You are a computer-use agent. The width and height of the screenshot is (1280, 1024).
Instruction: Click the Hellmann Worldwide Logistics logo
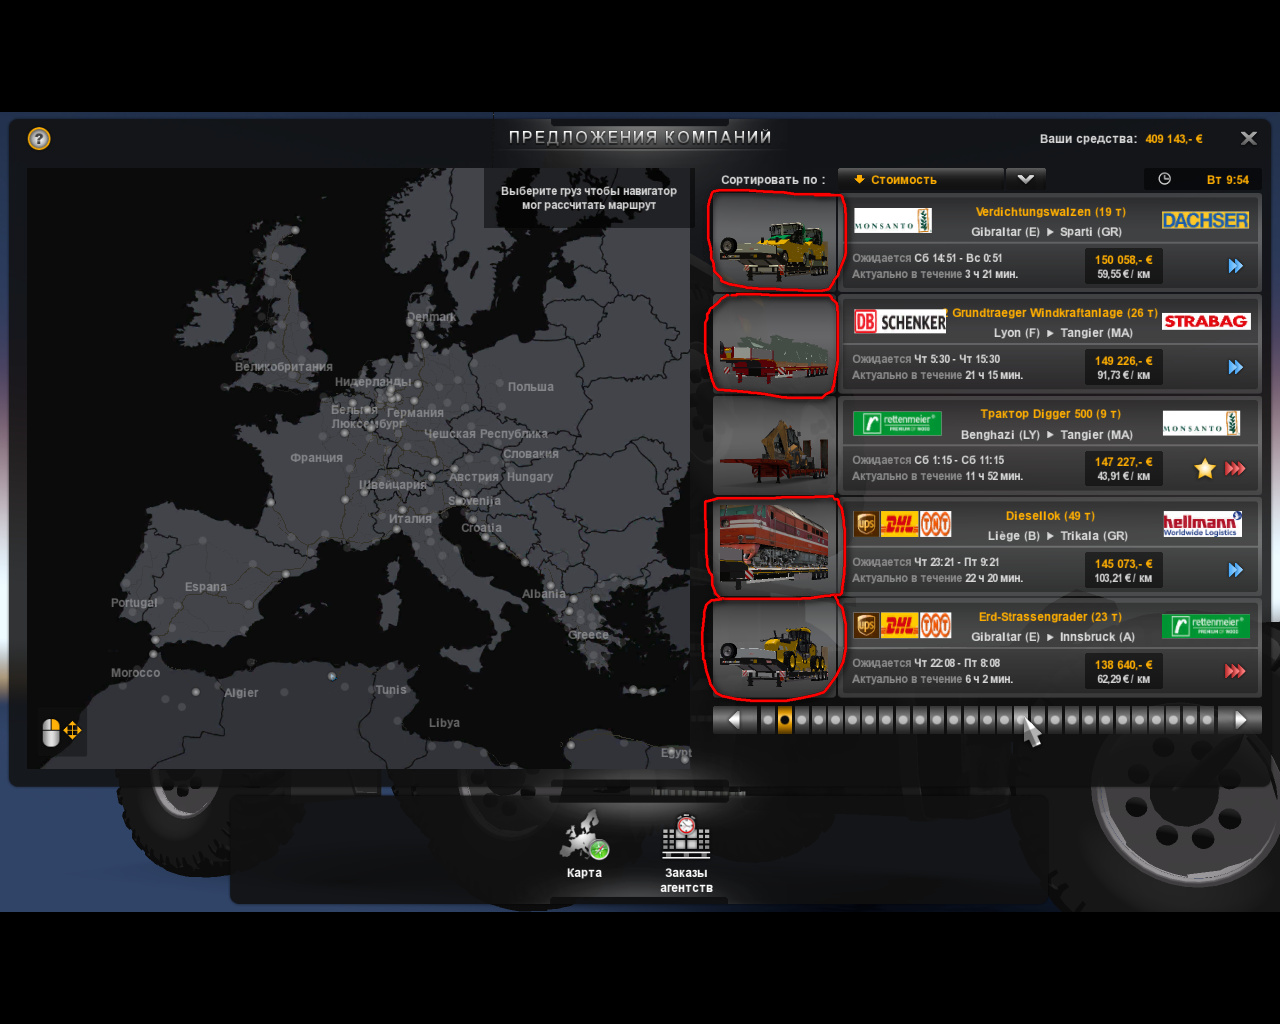click(x=1202, y=524)
